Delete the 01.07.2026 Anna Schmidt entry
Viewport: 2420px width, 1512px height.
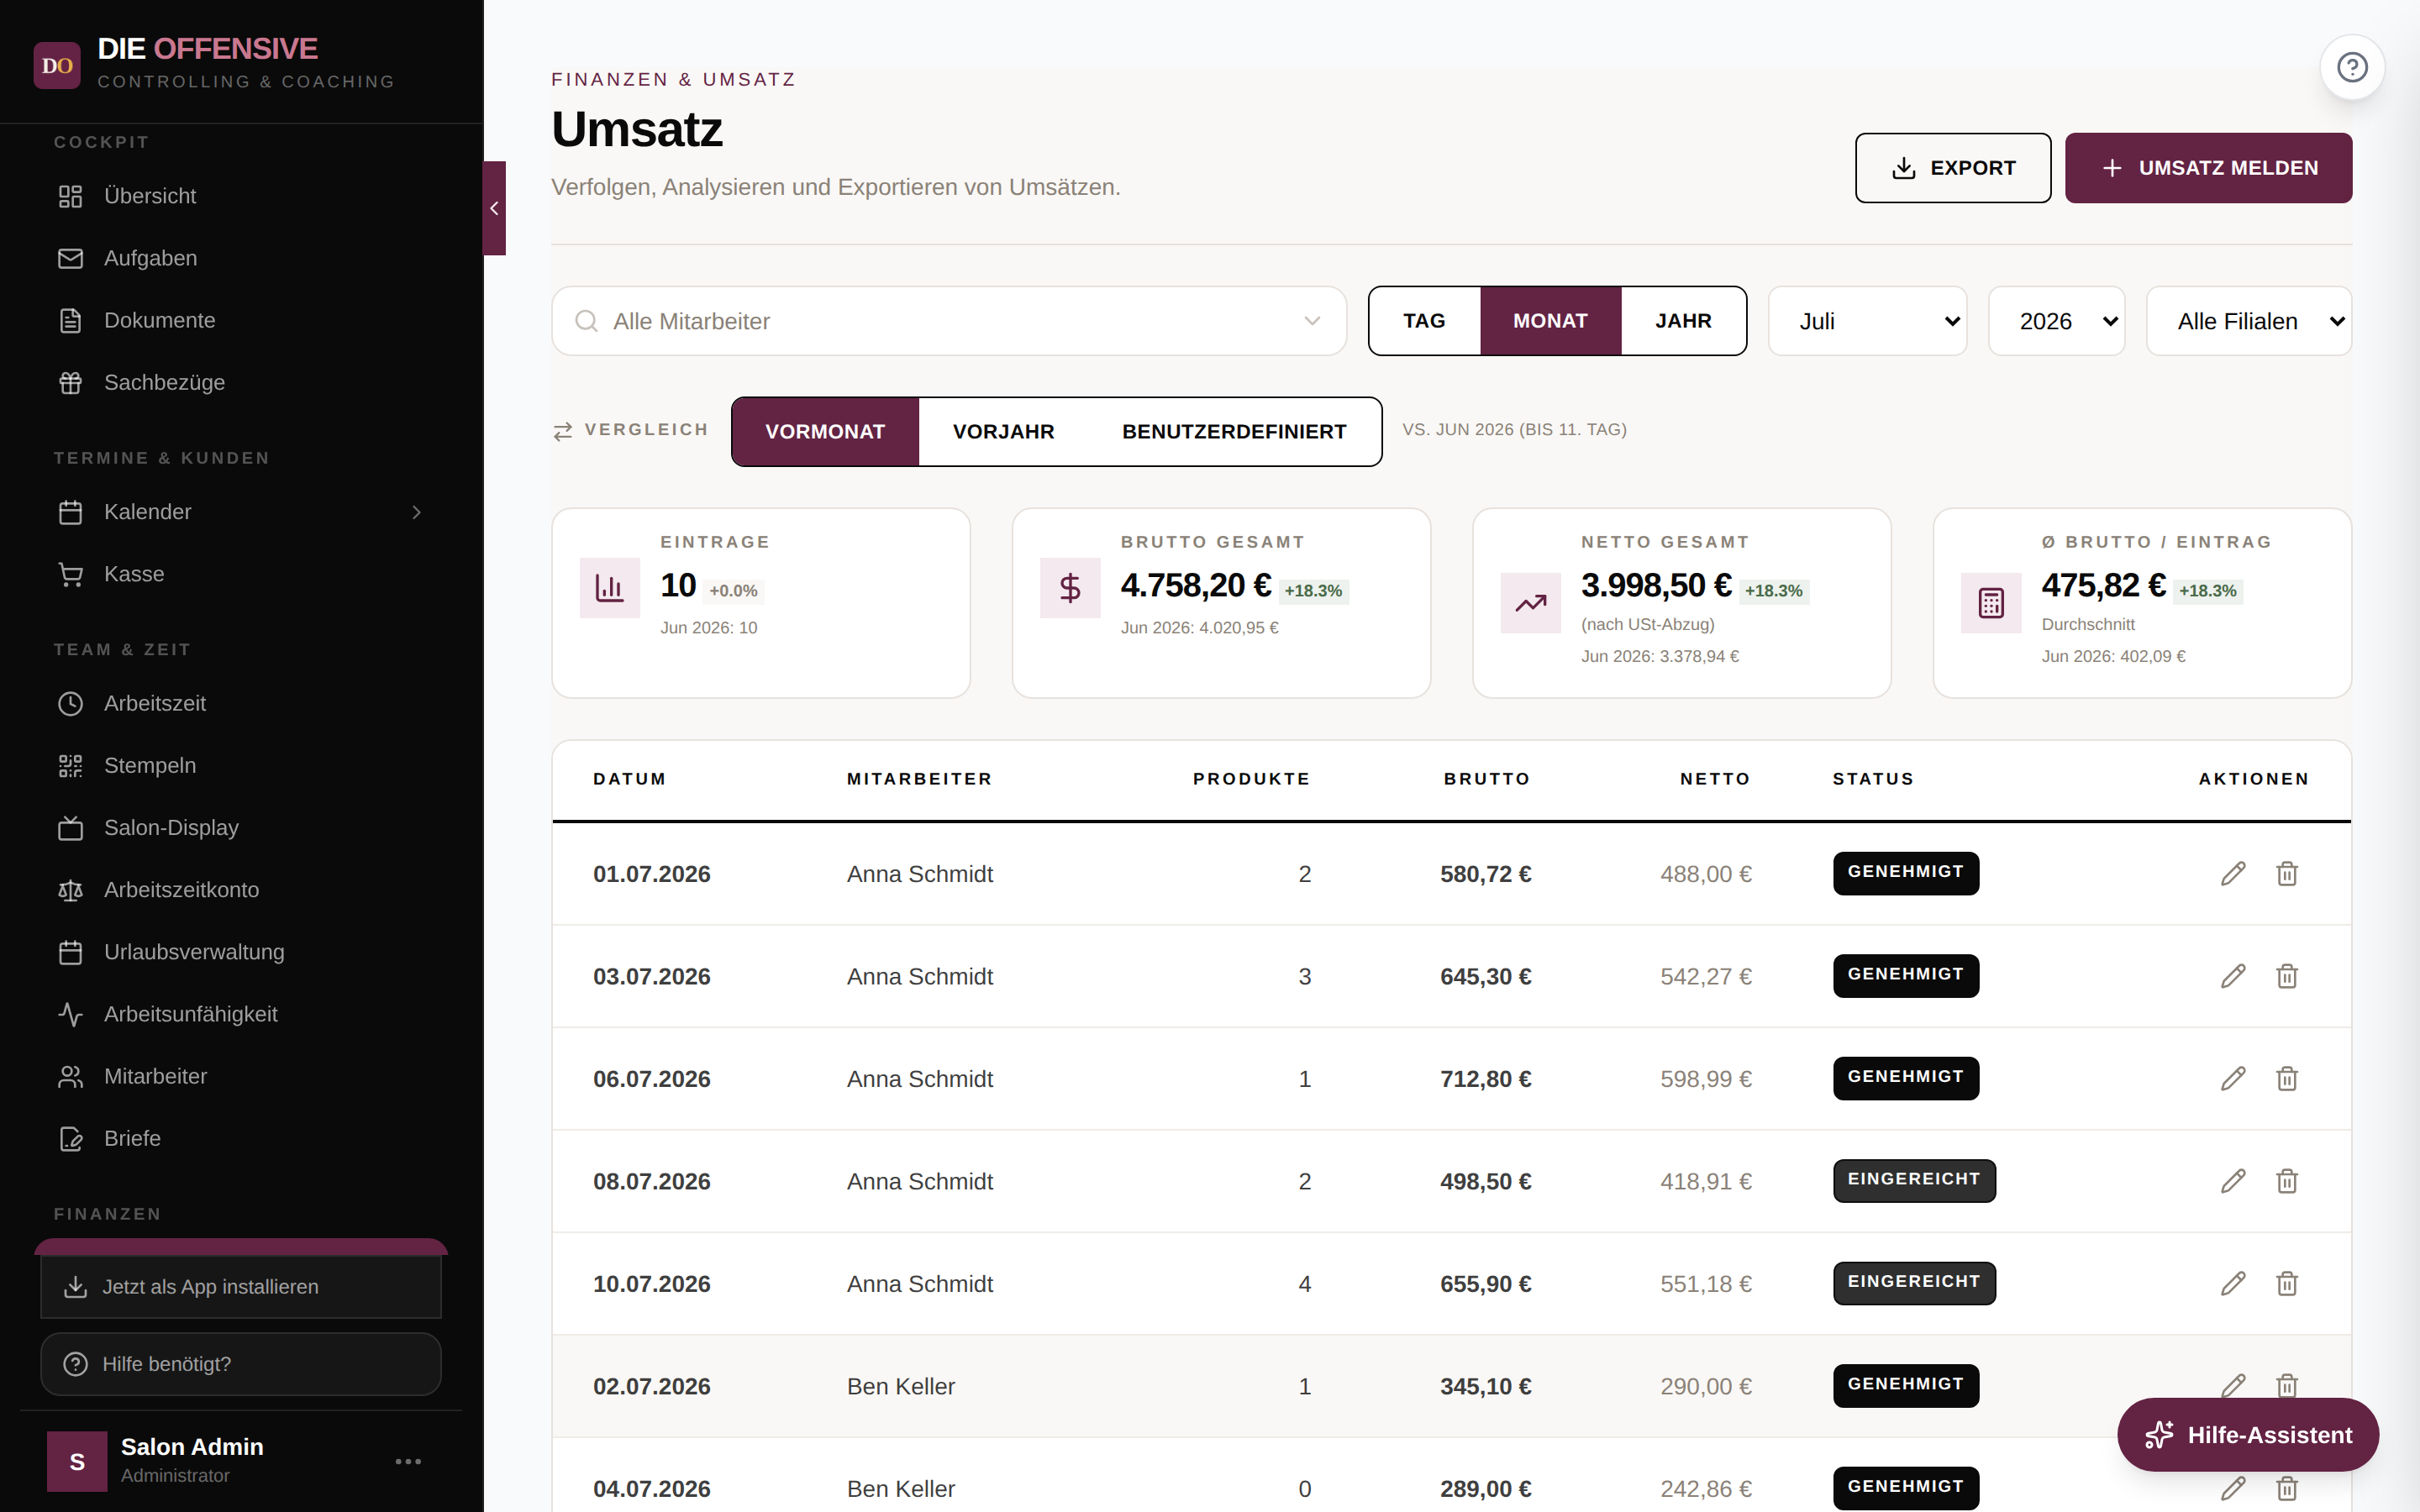pos(2287,874)
